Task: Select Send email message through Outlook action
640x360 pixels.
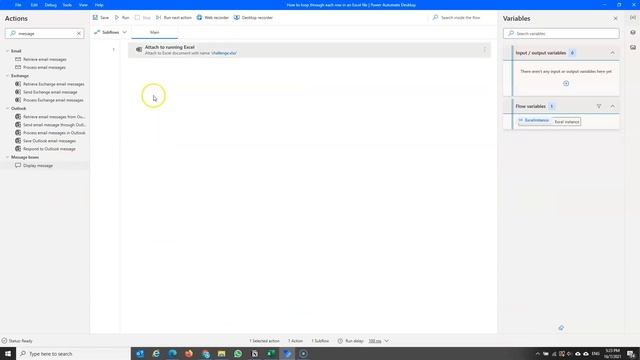Action: click(50, 124)
